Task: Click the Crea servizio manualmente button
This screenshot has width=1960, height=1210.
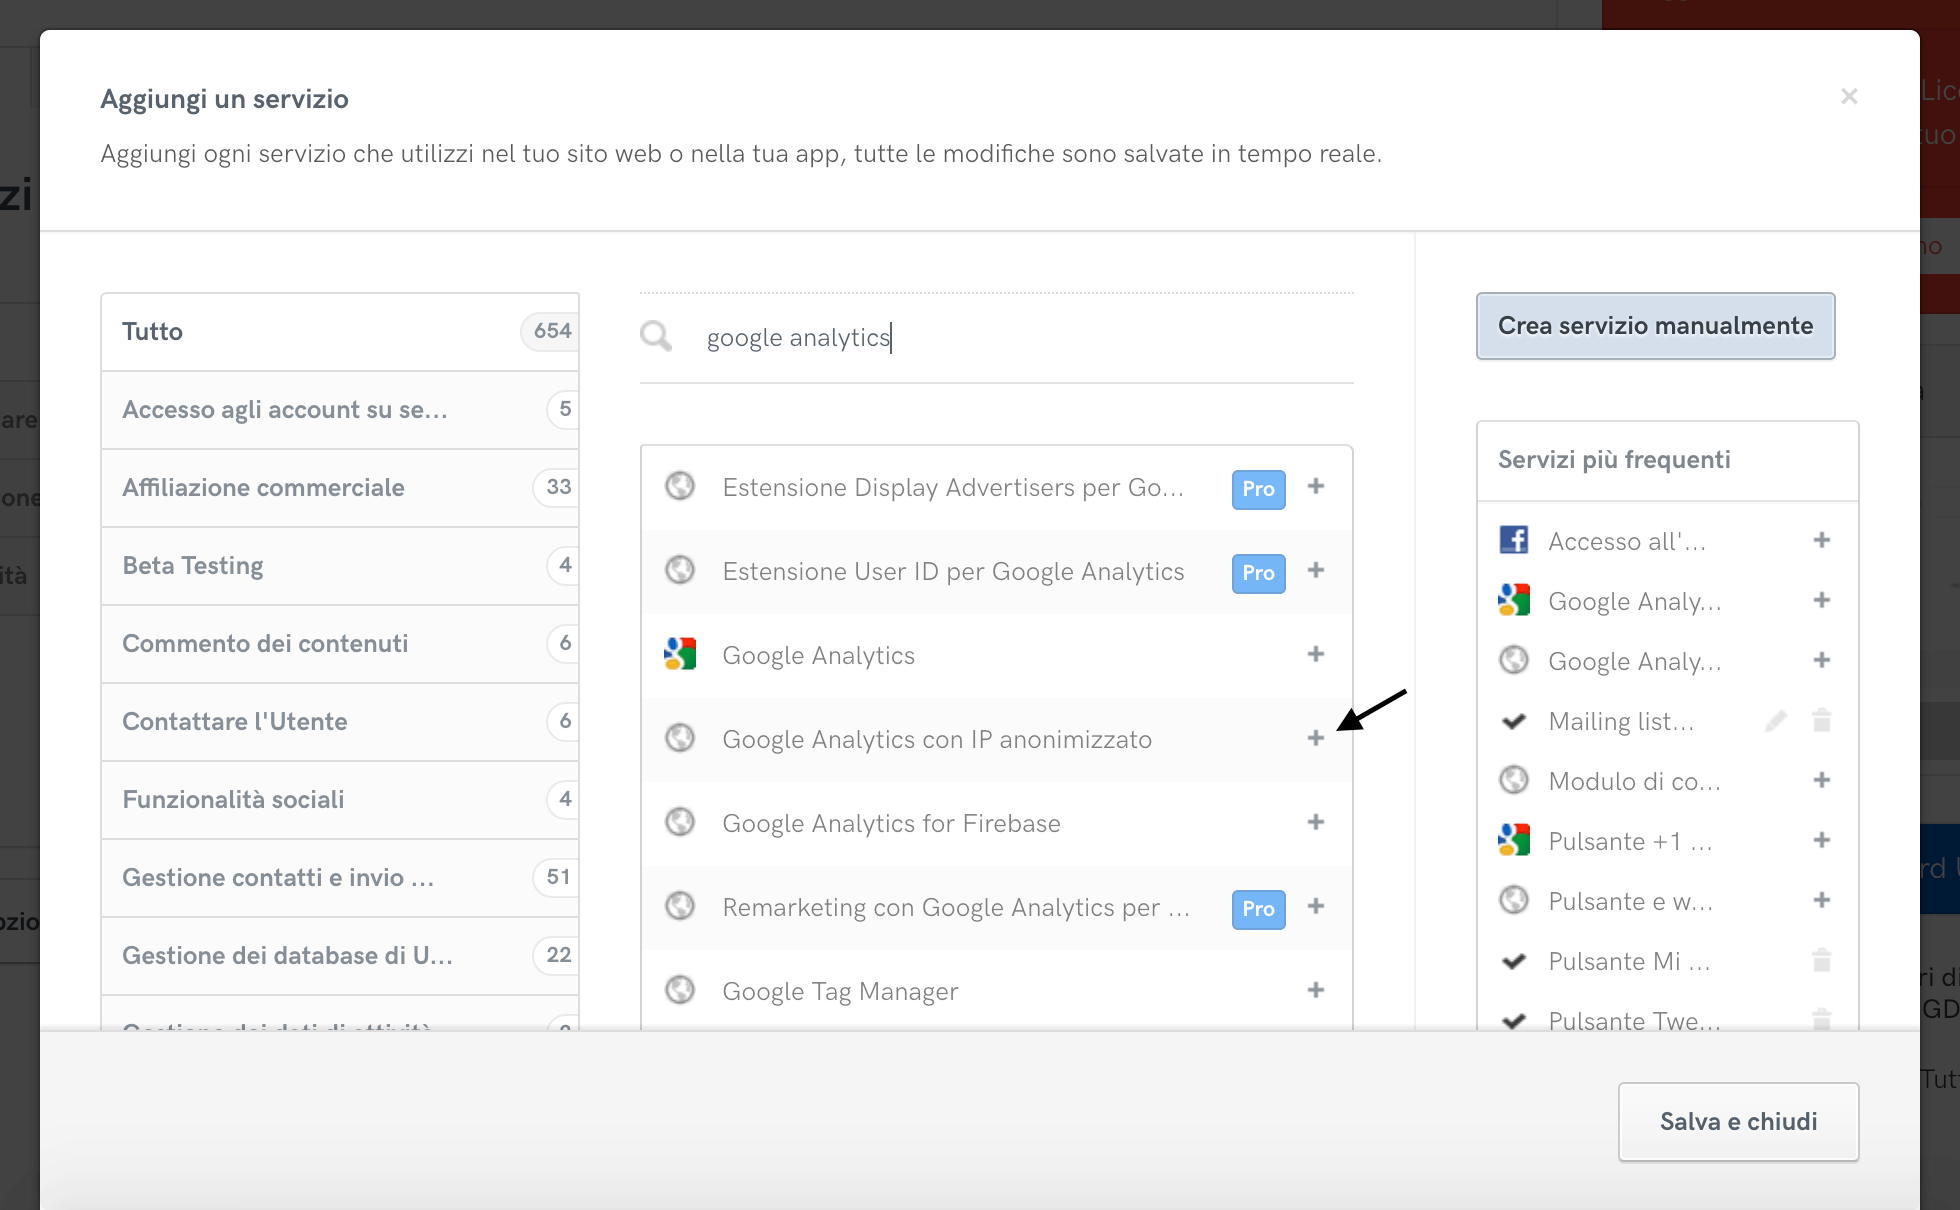Action: tap(1655, 326)
